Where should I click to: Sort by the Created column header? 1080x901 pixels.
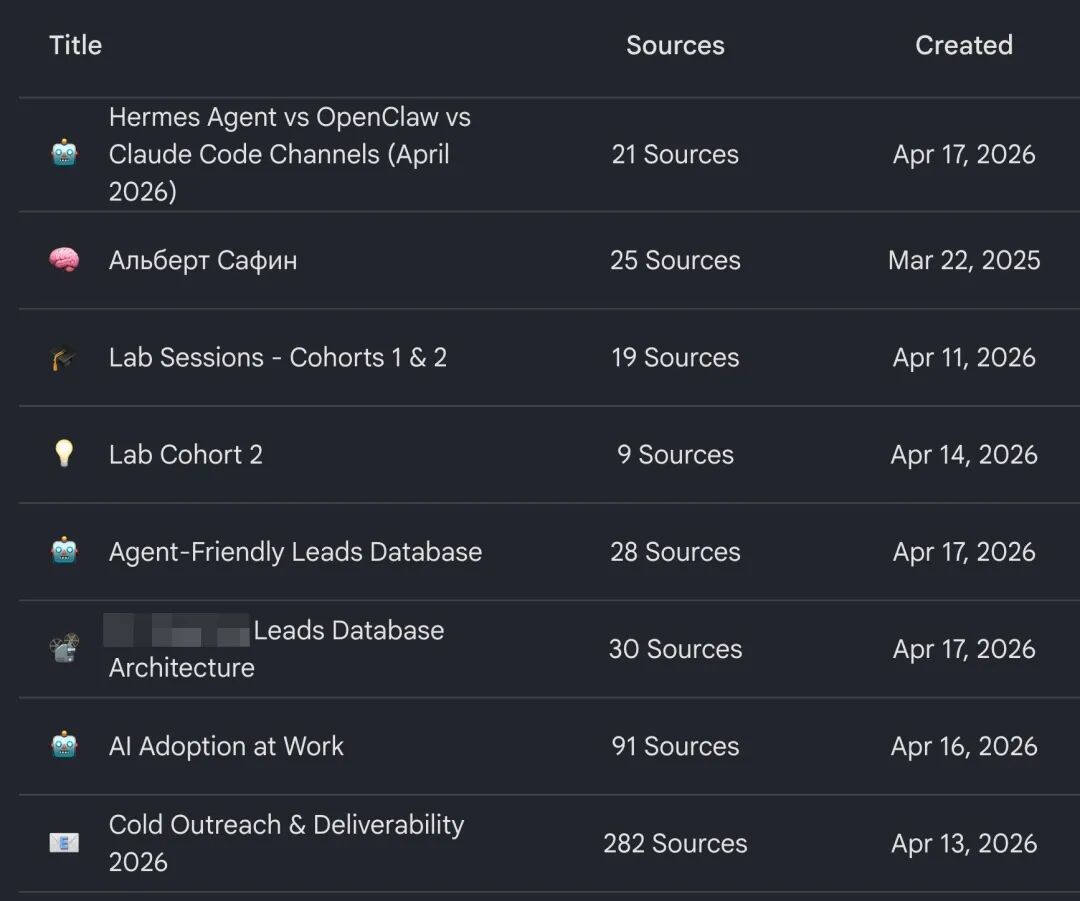click(x=963, y=45)
